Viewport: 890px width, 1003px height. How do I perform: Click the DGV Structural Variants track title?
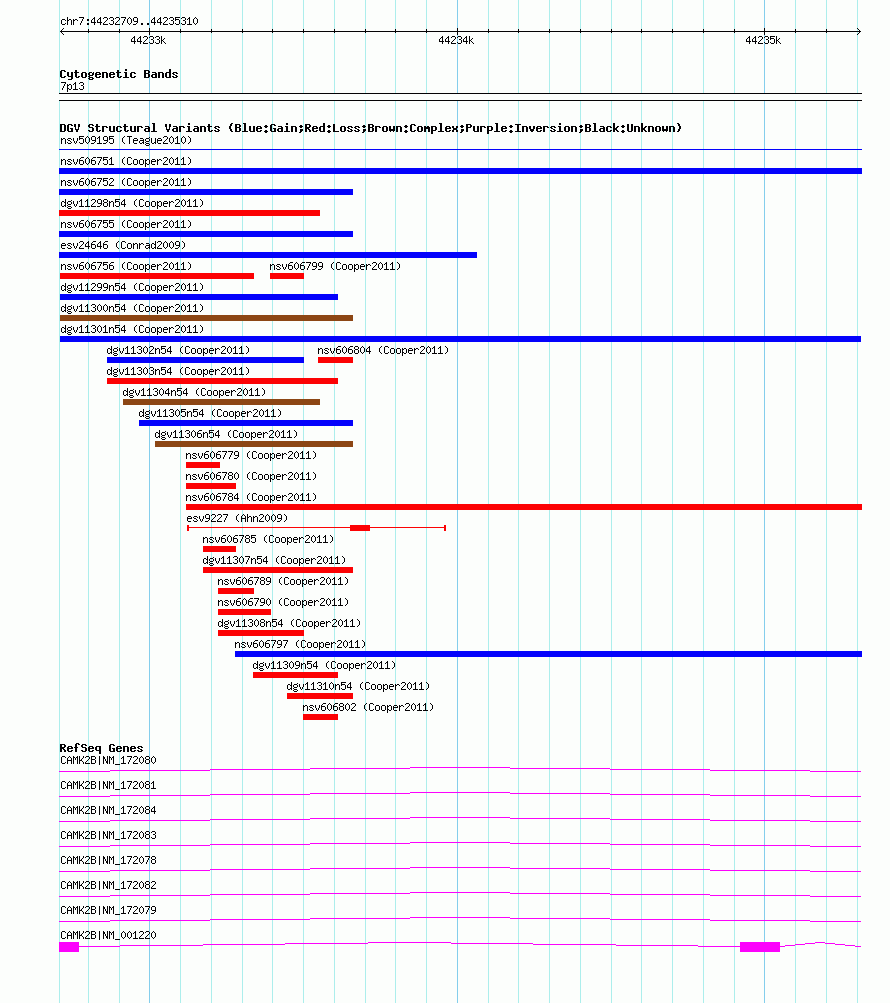[370, 128]
